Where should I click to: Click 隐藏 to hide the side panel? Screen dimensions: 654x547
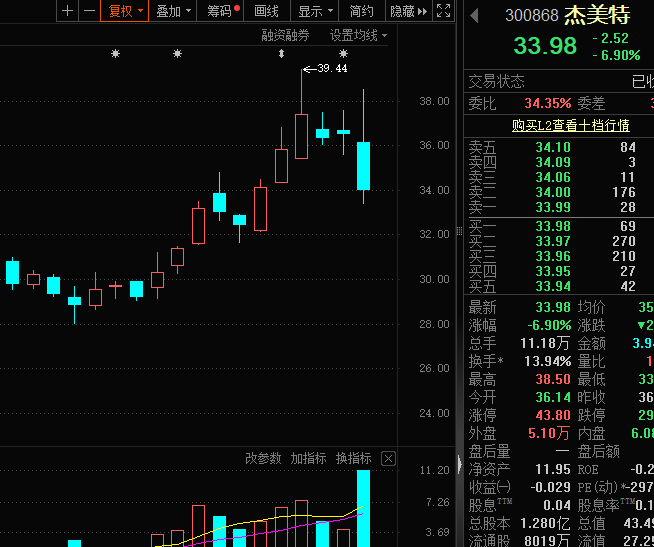click(408, 11)
